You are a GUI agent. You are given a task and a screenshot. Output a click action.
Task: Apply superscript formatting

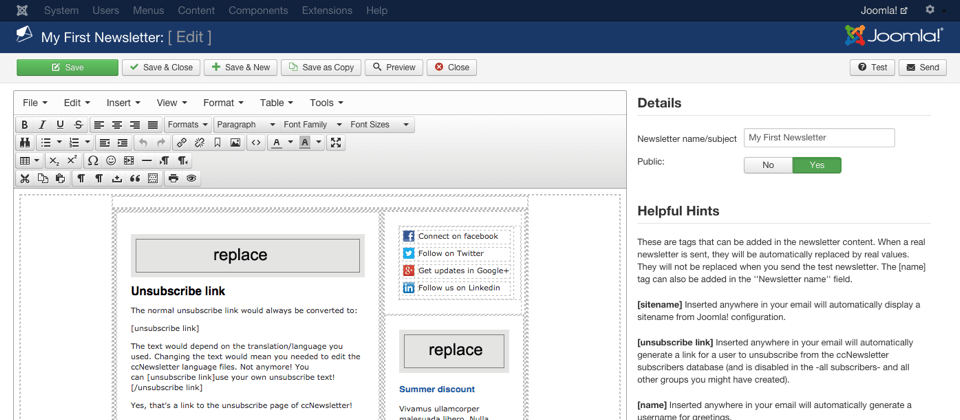click(72, 160)
